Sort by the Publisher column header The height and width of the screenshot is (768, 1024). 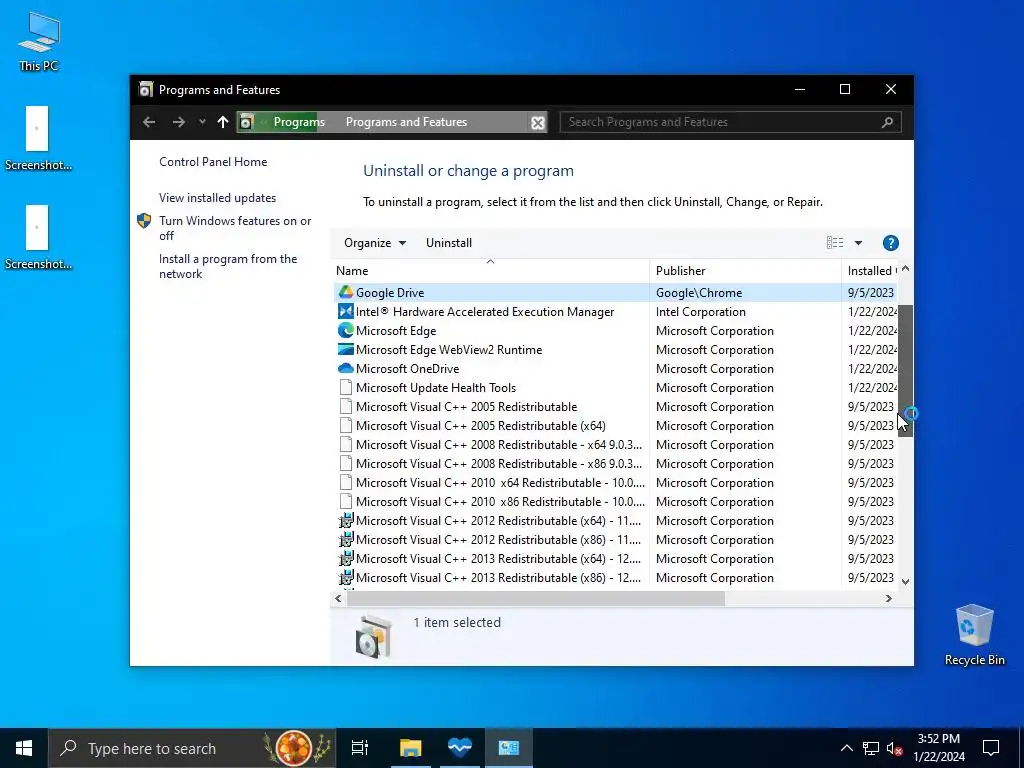coord(745,270)
